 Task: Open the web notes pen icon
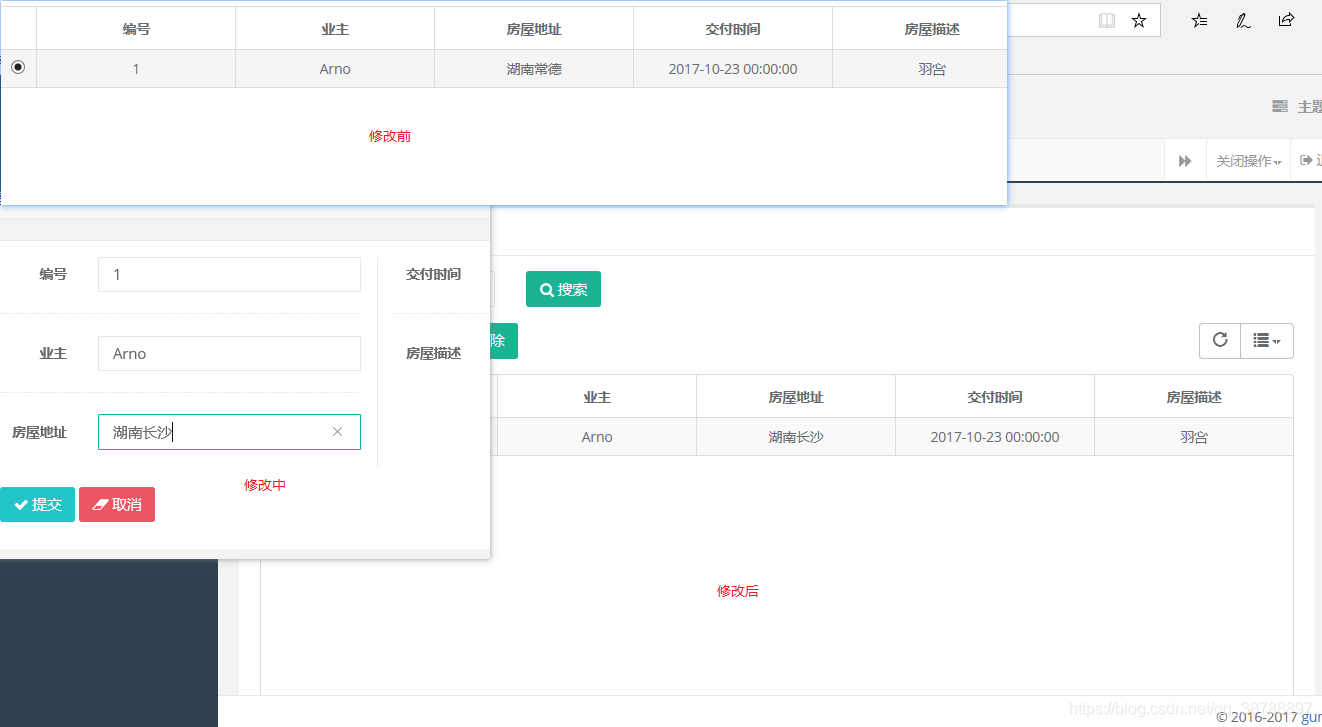pyautogui.click(x=1243, y=20)
